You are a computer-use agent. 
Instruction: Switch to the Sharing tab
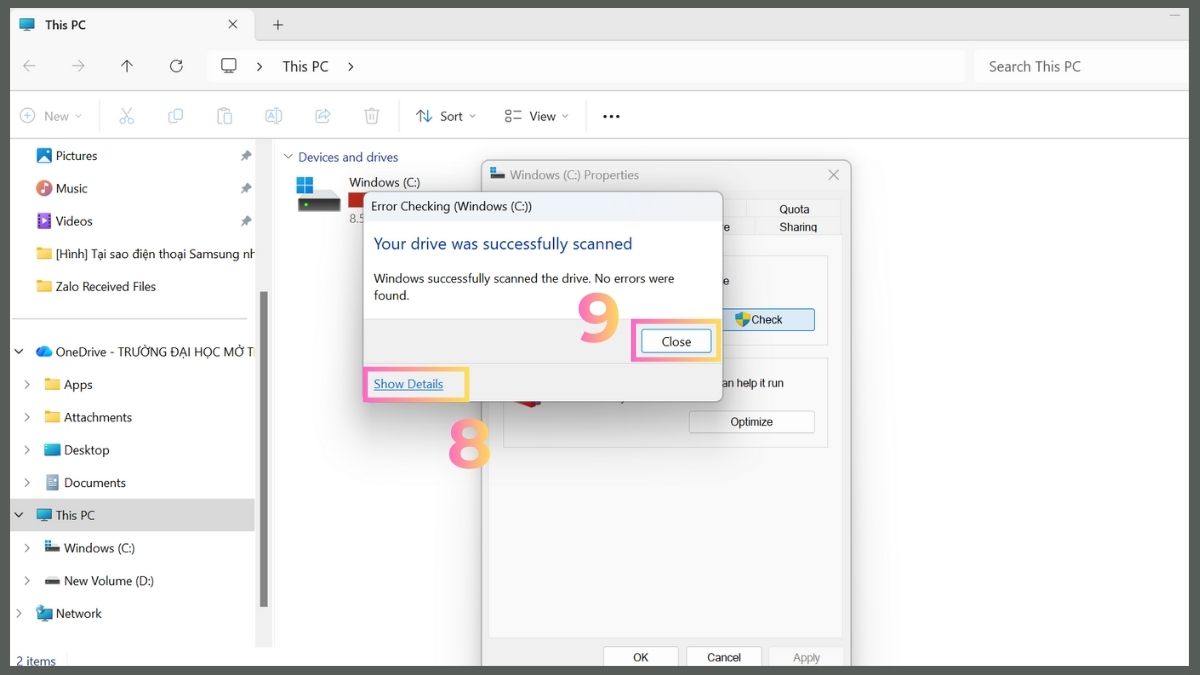(x=798, y=227)
